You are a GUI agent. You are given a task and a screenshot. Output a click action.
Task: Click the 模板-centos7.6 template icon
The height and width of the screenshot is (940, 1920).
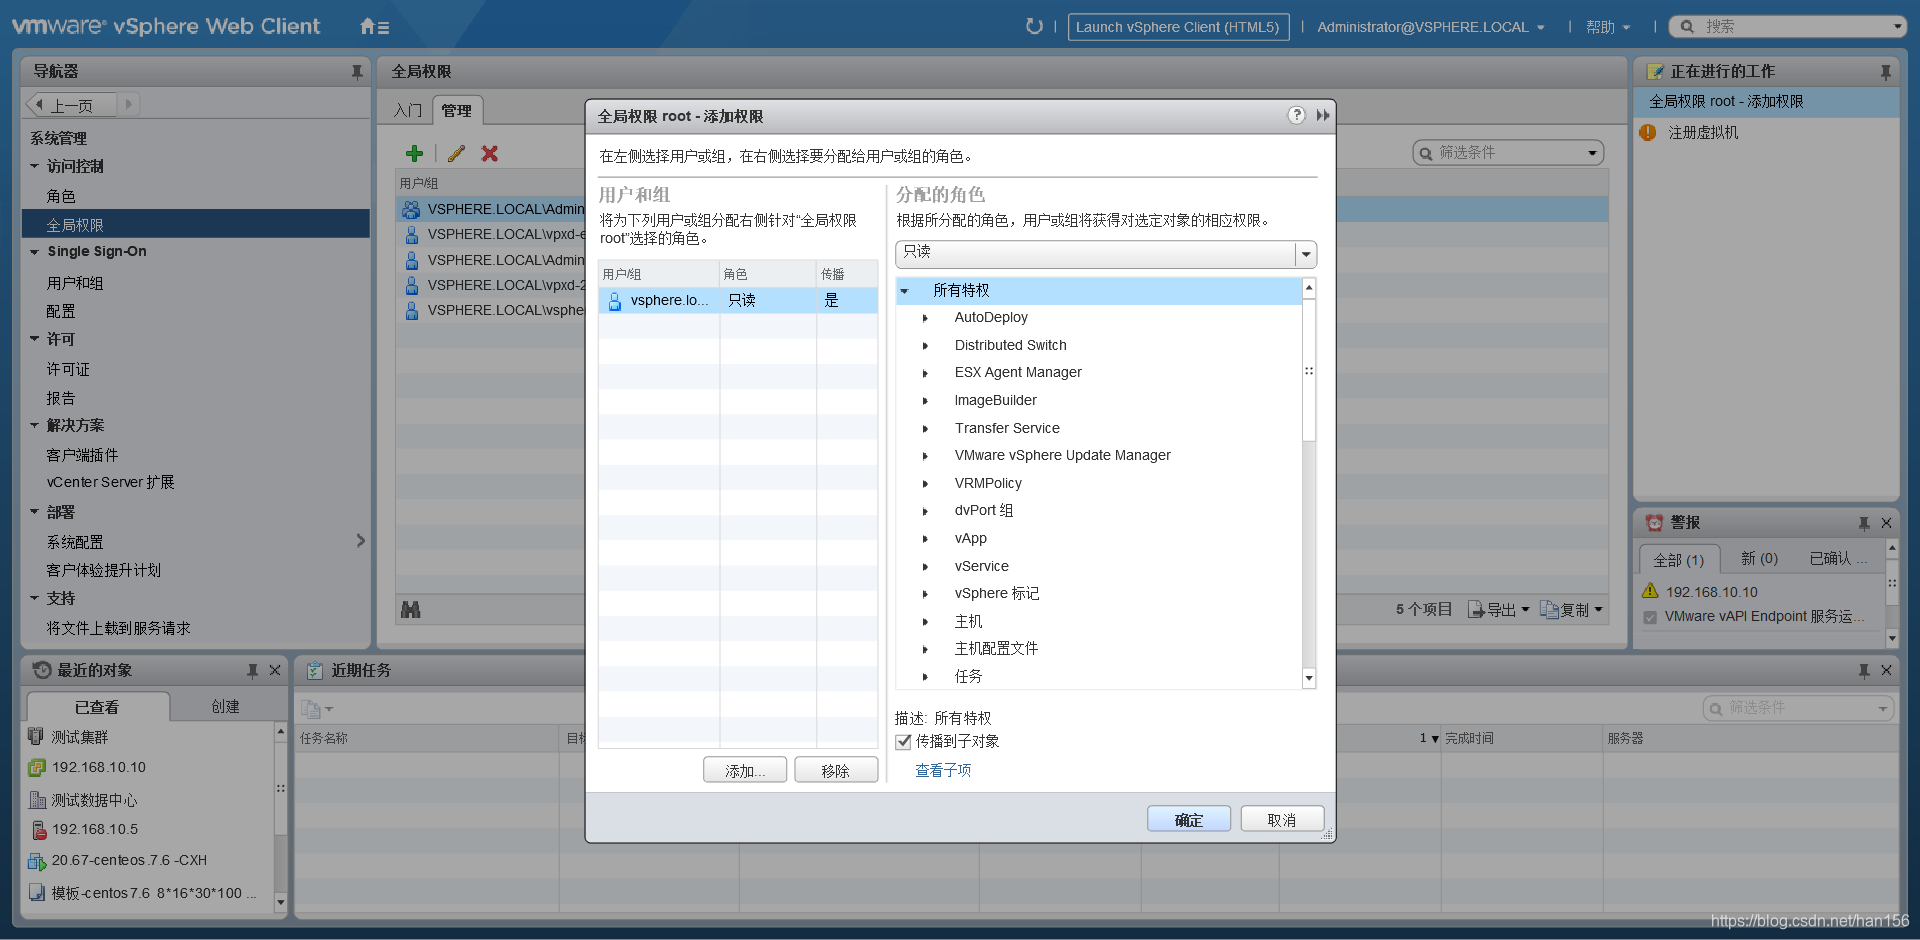(x=37, y=892)
